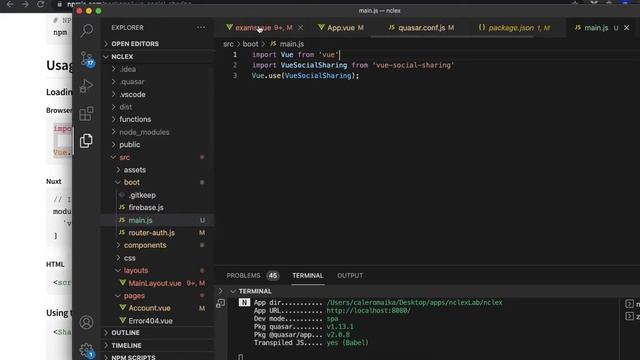Image resolution: width=640 pixels, height=360 pixels.
Task: Close the main.js editor tab
Action: pyautogui.click(x=627, y=28)
